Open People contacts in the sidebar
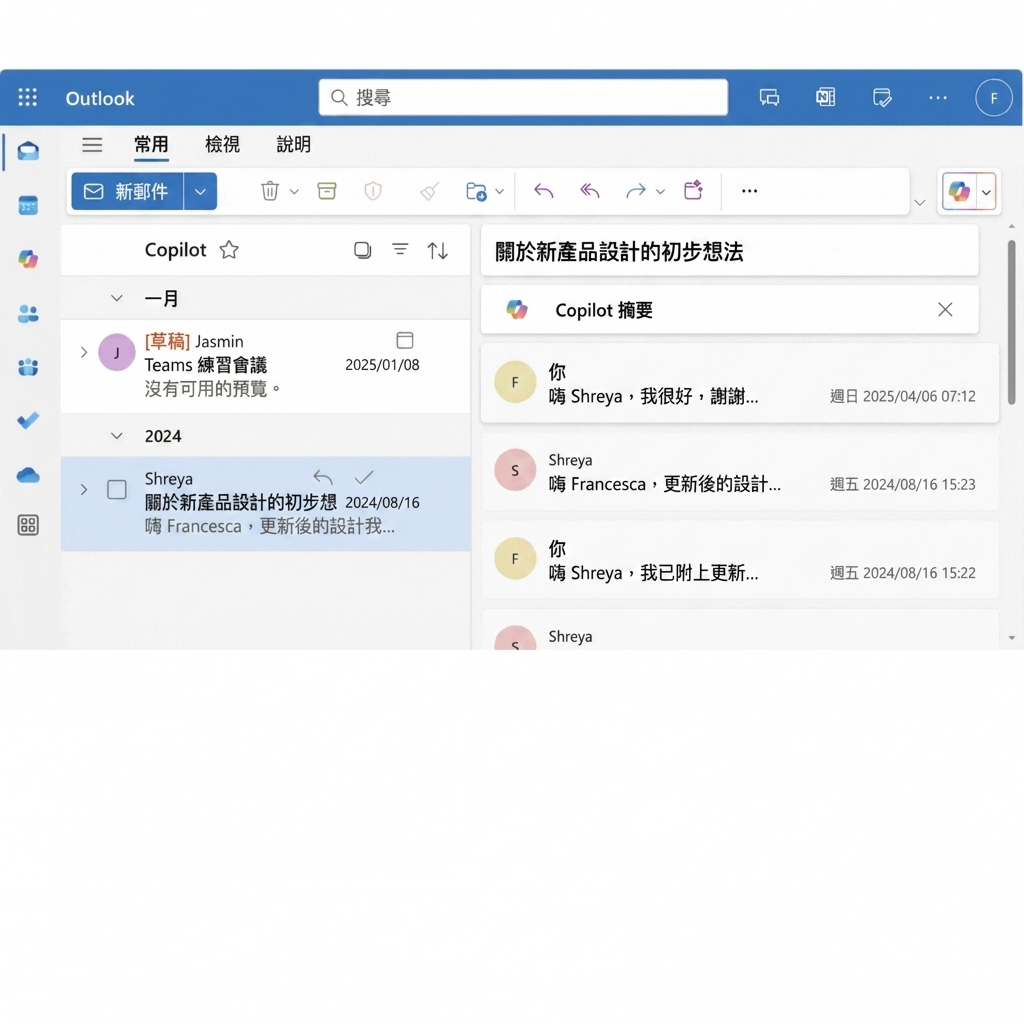Viewport: 1024px width, 1024px height. click(28, 313)
